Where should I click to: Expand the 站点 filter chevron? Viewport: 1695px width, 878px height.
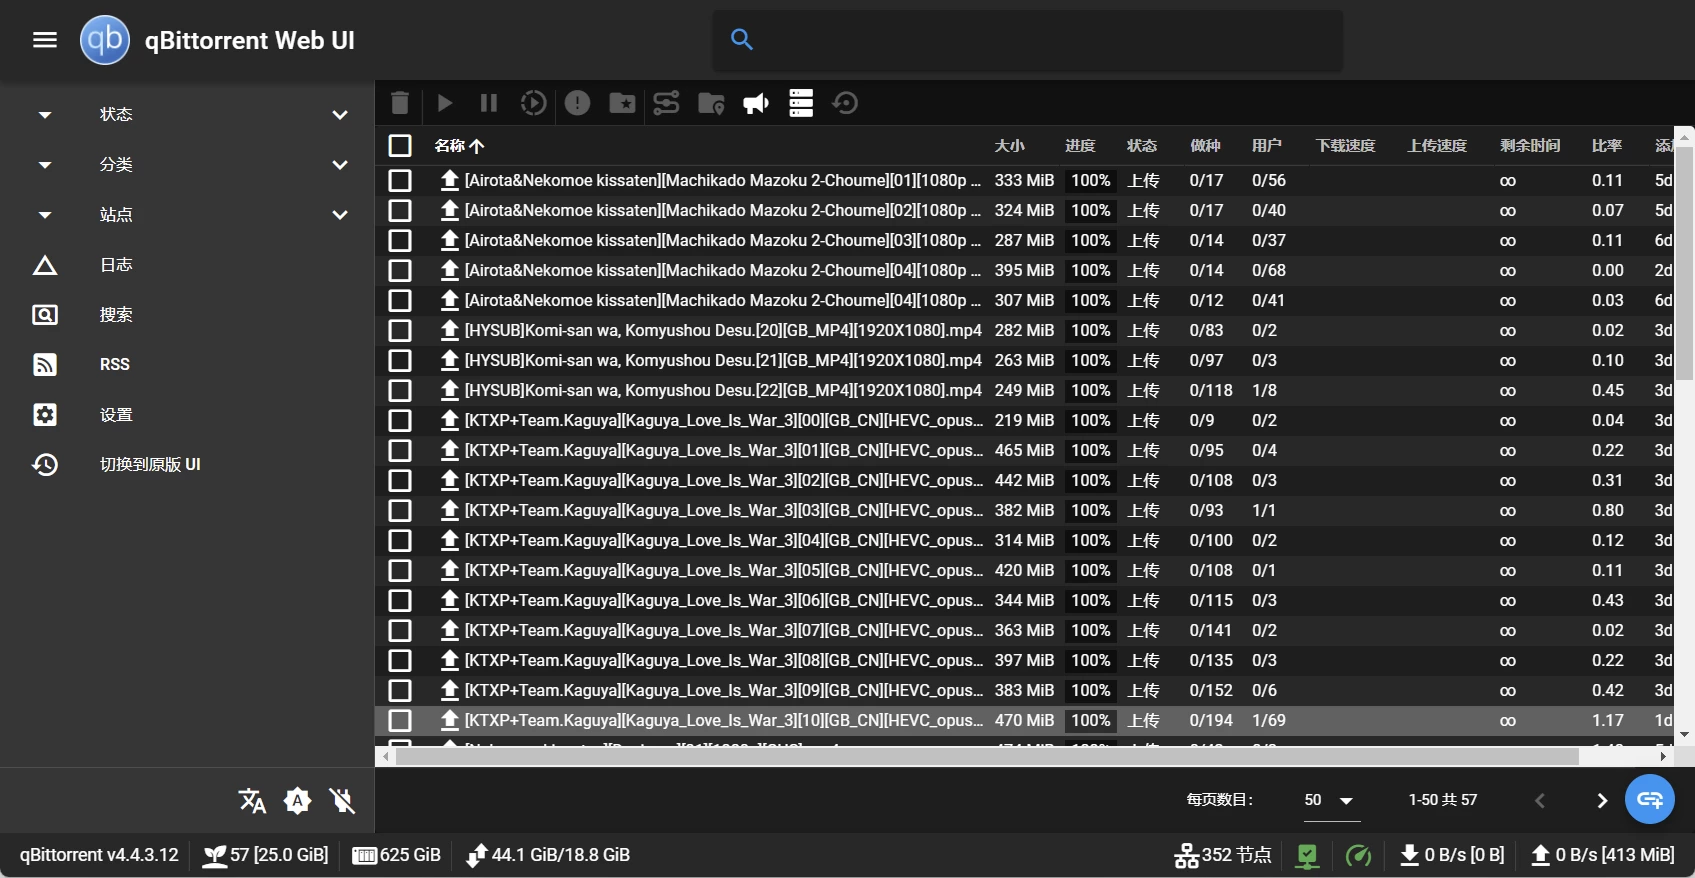pyautogui.click(x=340, y=215)
